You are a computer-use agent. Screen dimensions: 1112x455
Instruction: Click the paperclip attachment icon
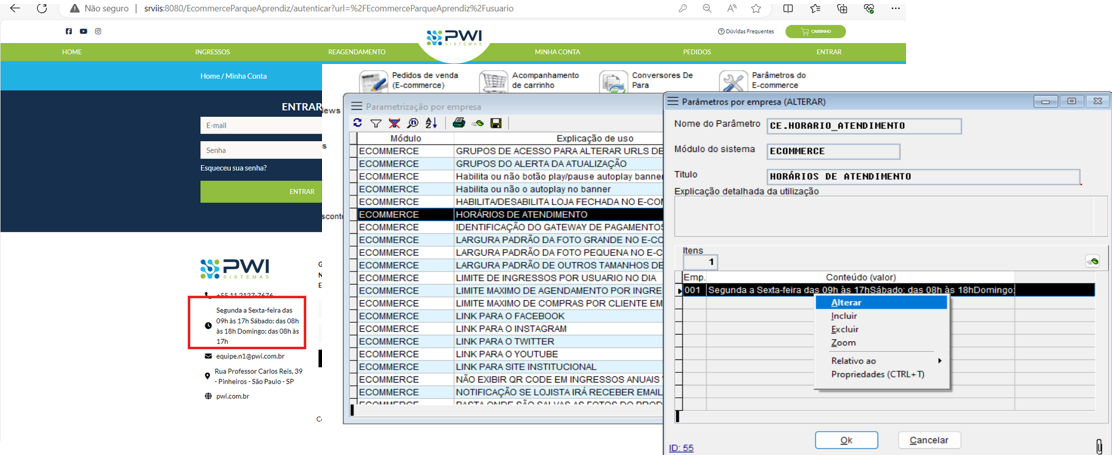(x=1099, y=445)
